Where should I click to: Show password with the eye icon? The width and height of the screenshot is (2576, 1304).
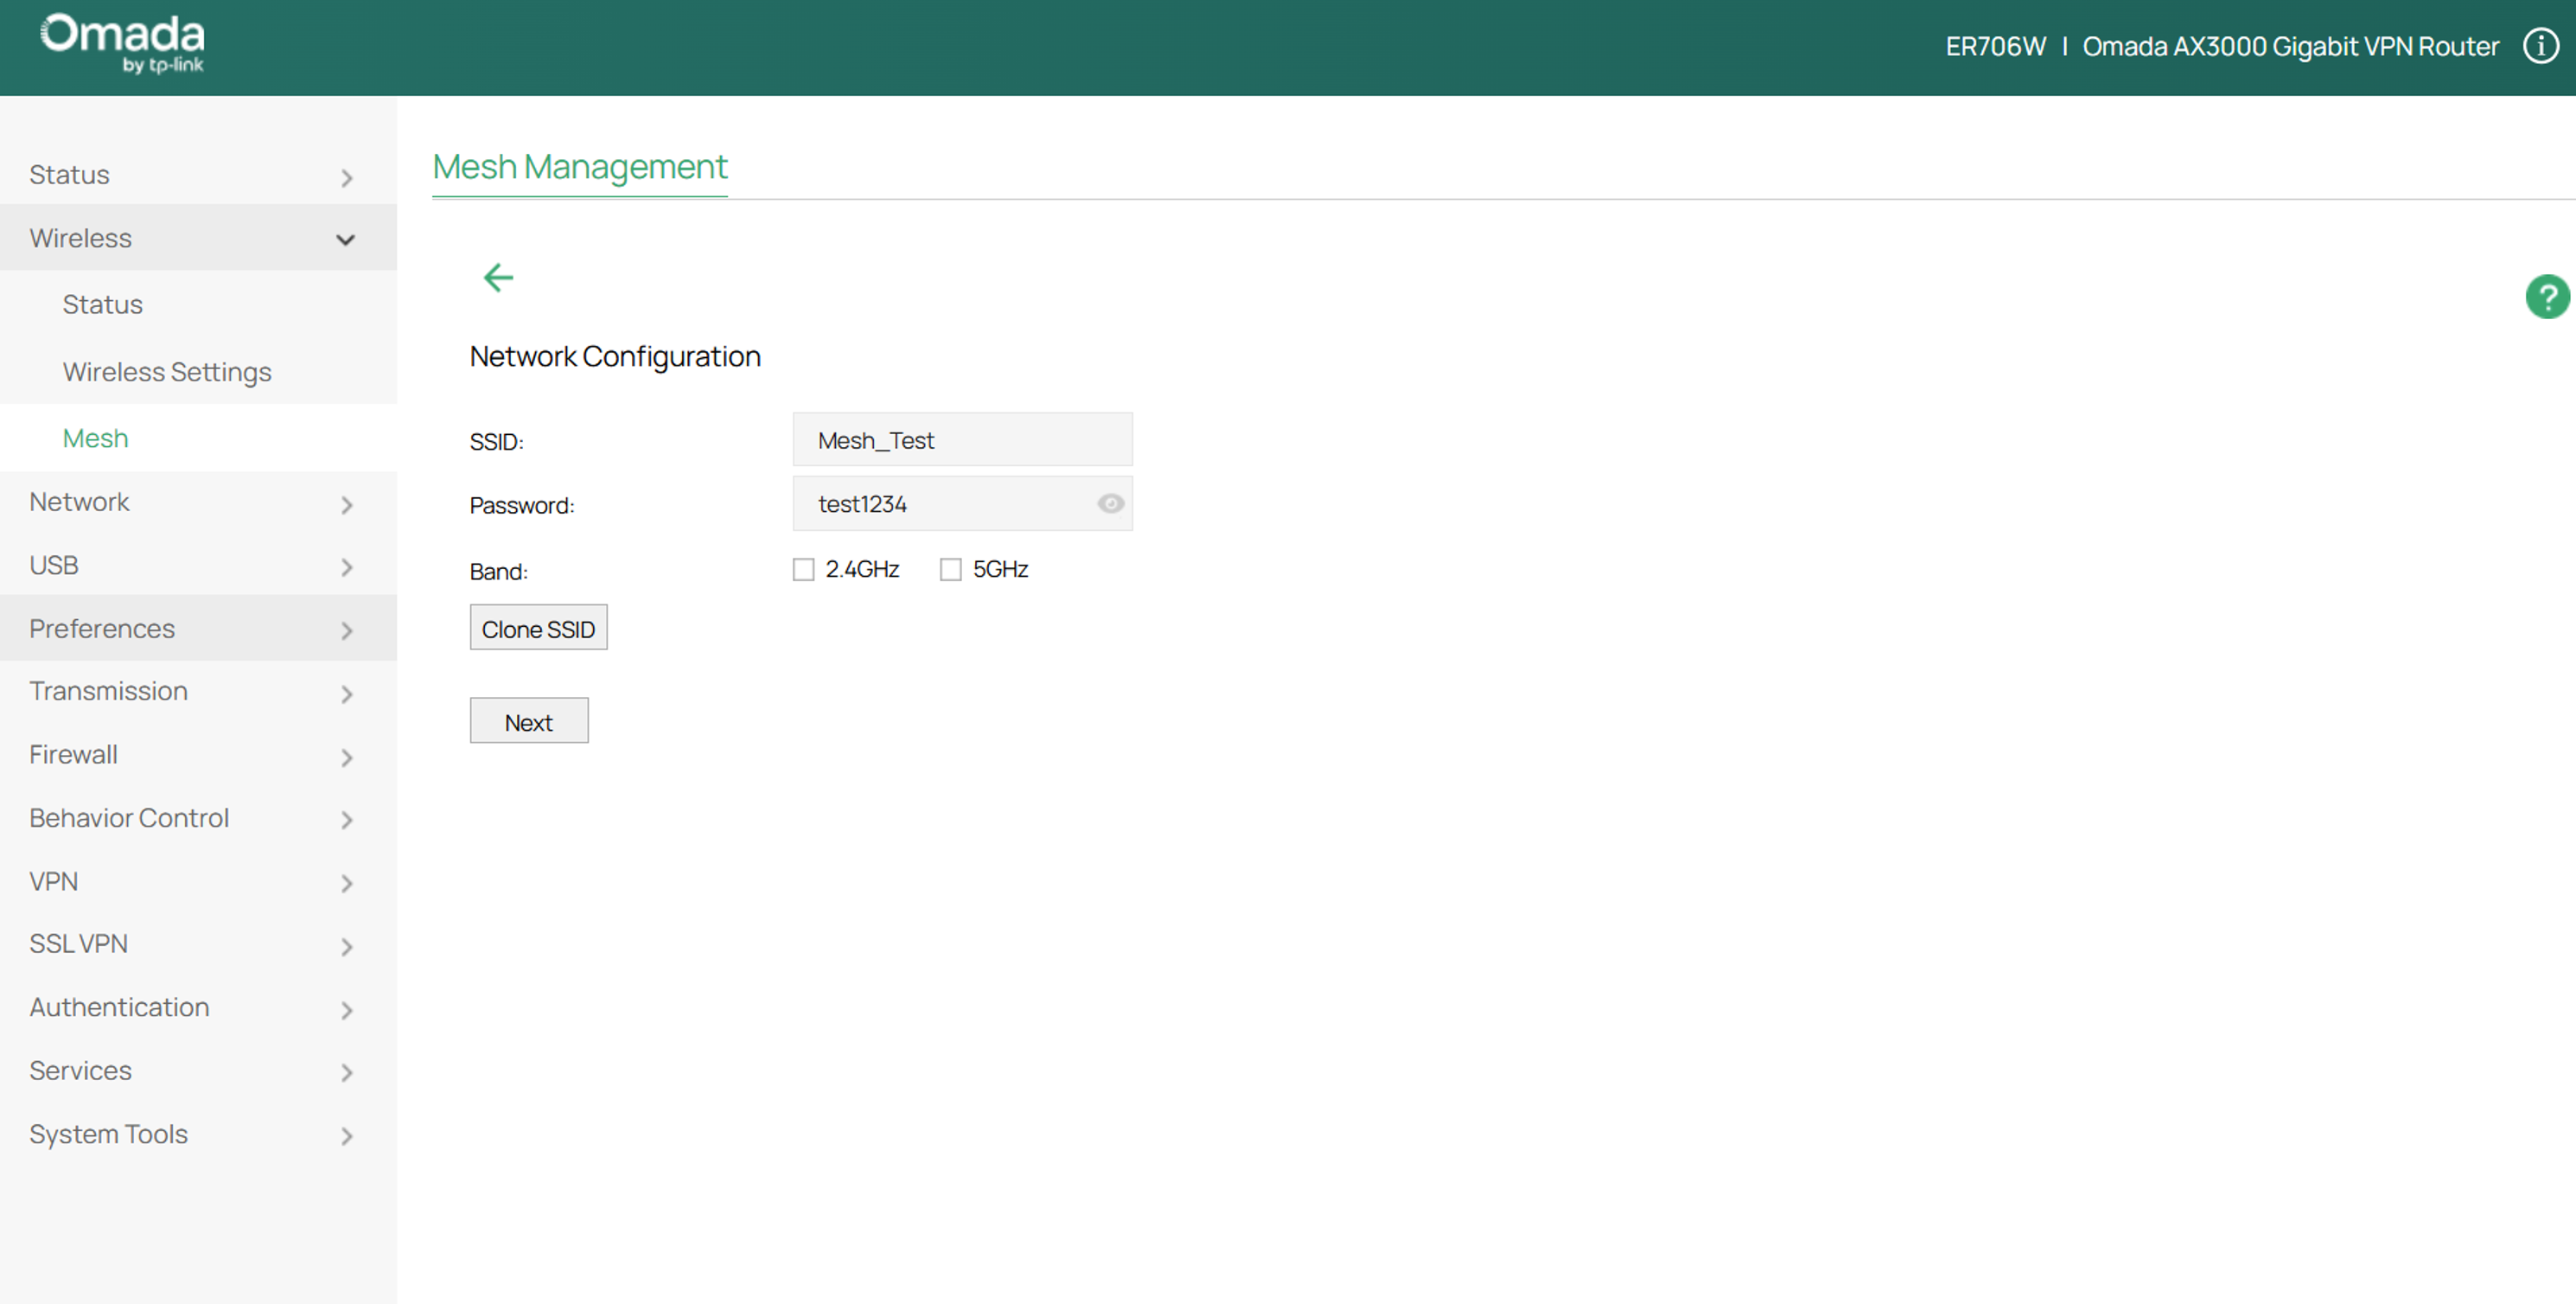pyautogui.click(x=1110, y=504)
